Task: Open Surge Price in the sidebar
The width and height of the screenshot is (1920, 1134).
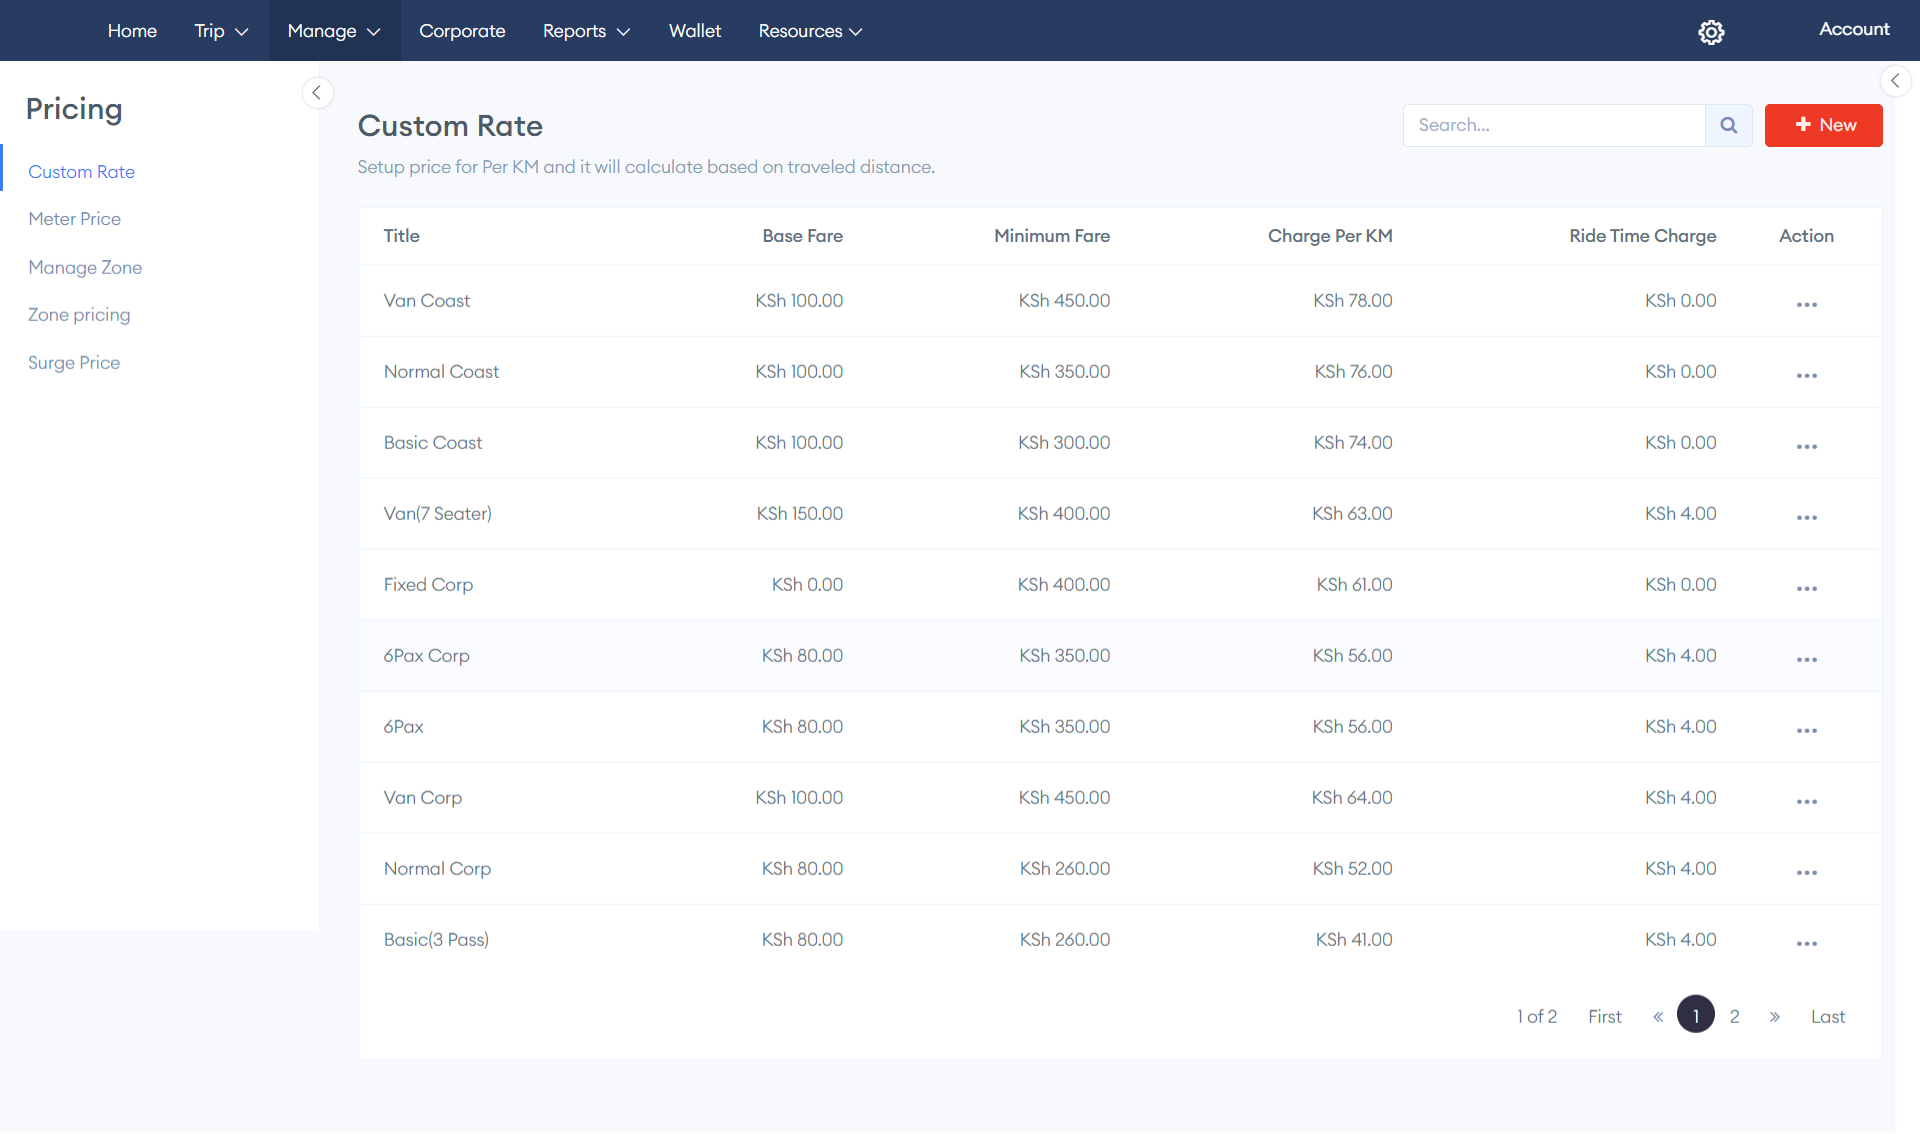Action: coord(74,362)
